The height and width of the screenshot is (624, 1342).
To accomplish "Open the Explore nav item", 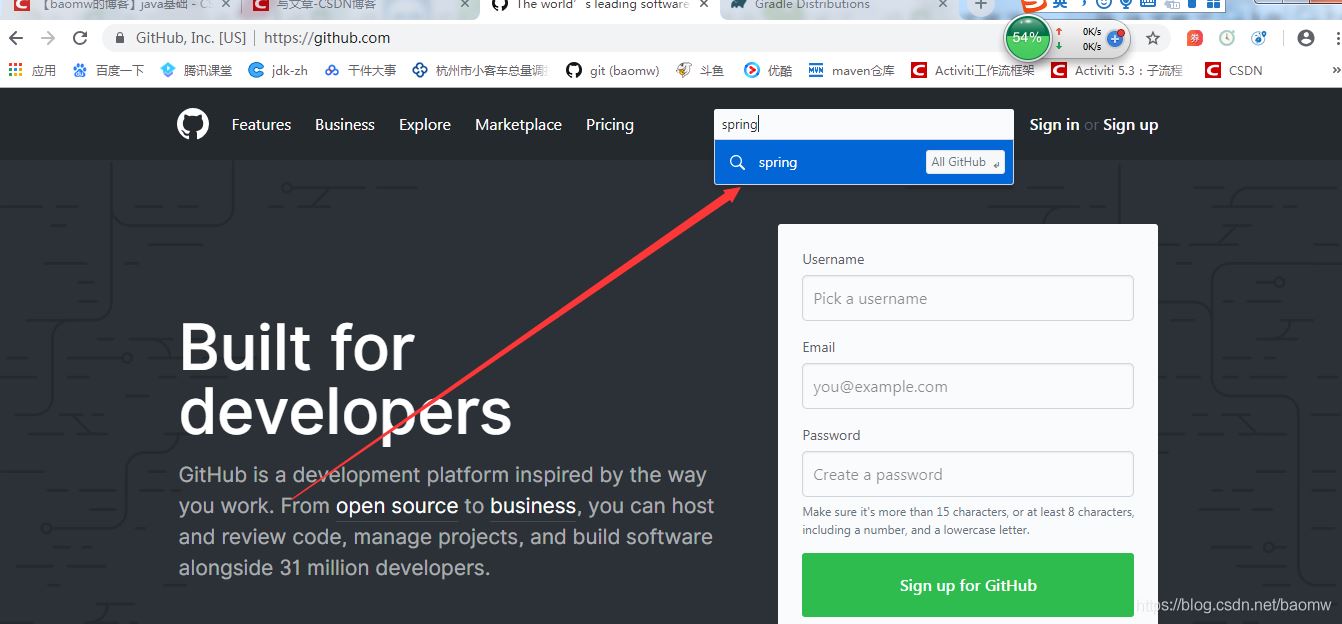I will (425, 125).
